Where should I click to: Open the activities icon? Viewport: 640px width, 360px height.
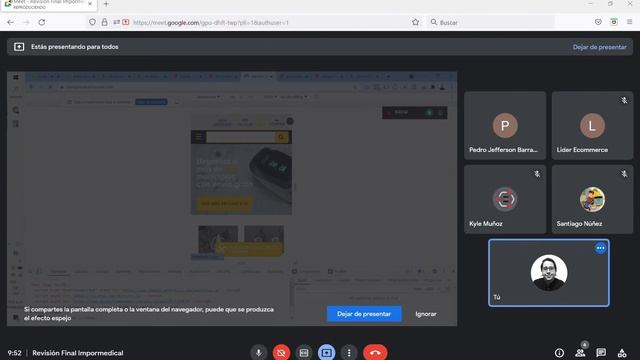pos(622,353)
